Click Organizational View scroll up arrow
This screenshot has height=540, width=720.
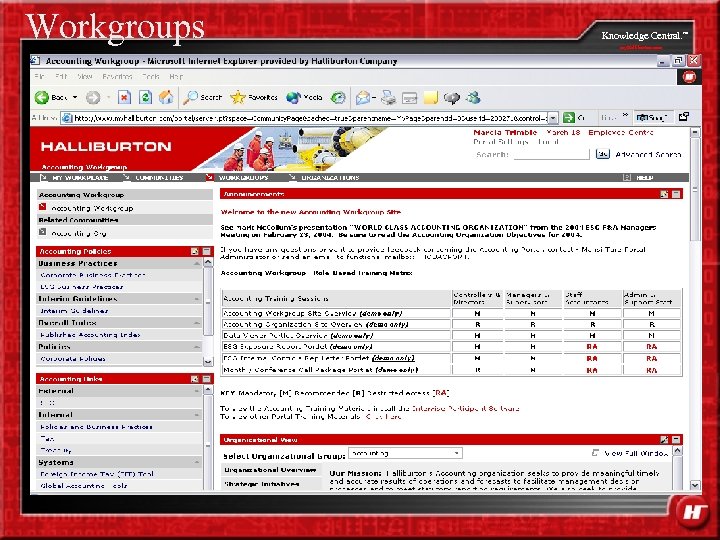pyautogui.click(x=677, y=451)
